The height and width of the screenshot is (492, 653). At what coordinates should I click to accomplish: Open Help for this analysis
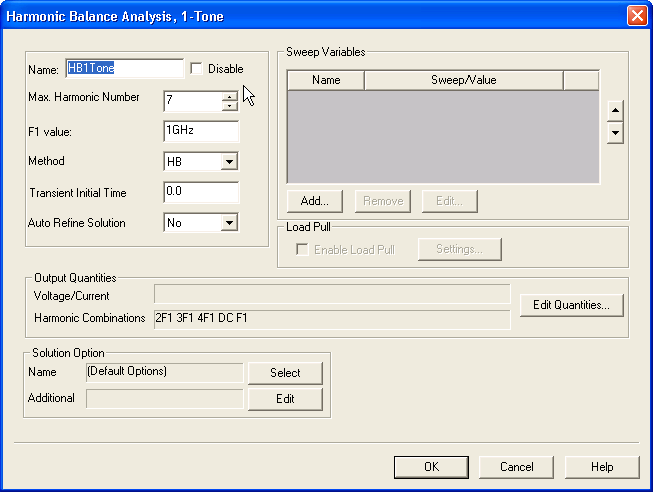click(x=602, y=467)
